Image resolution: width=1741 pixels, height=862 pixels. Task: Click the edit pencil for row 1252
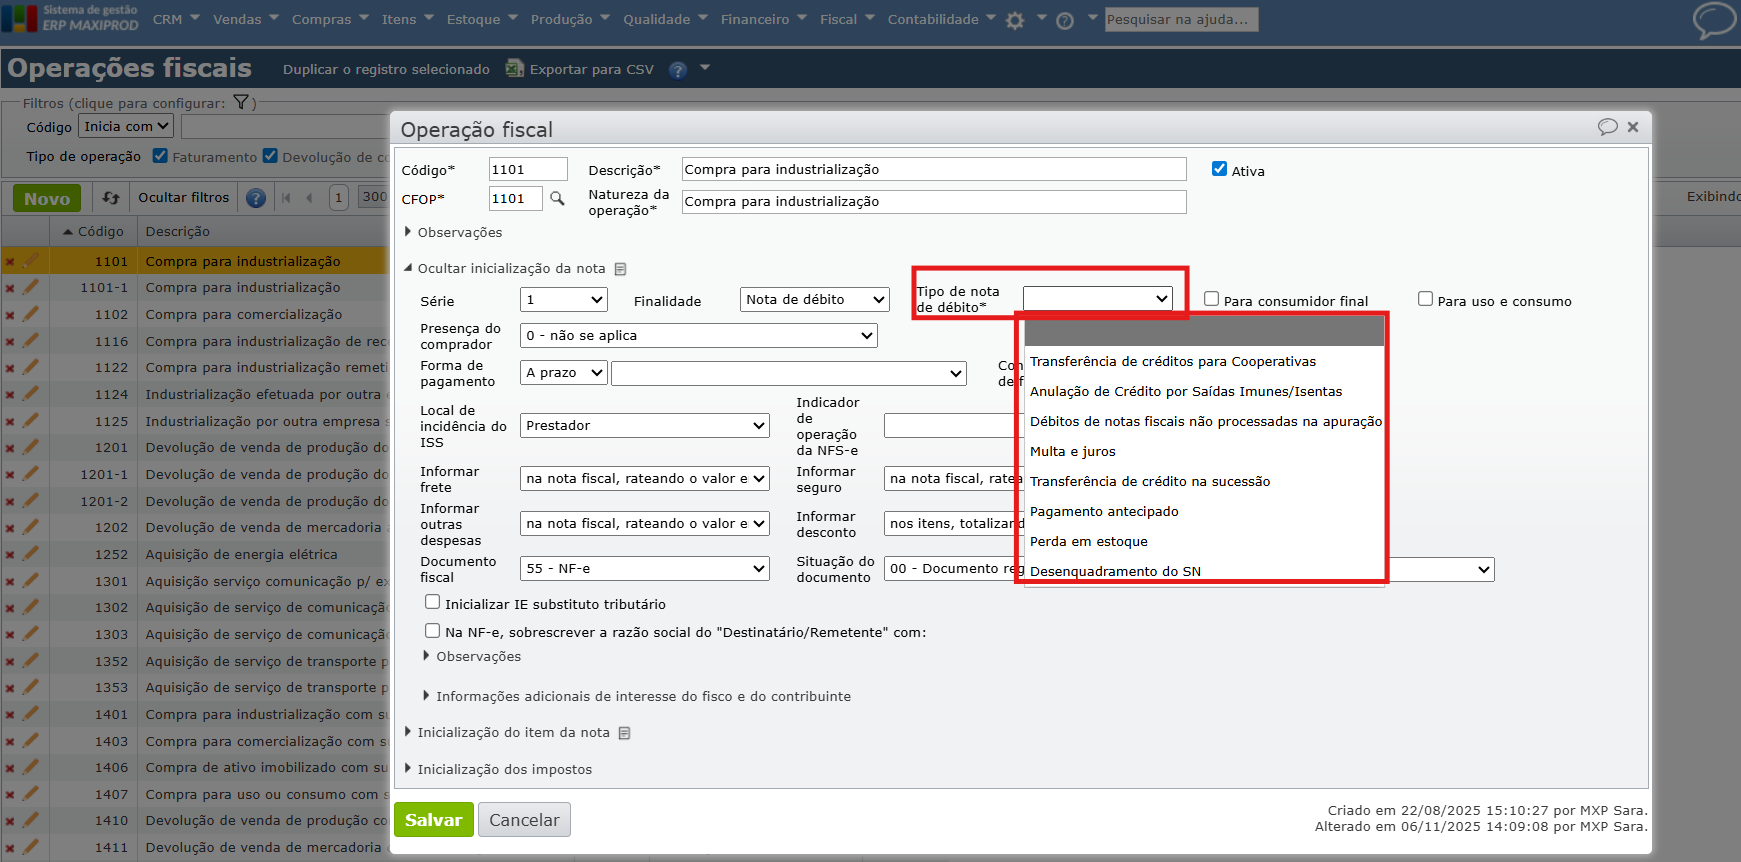(31, 554)
